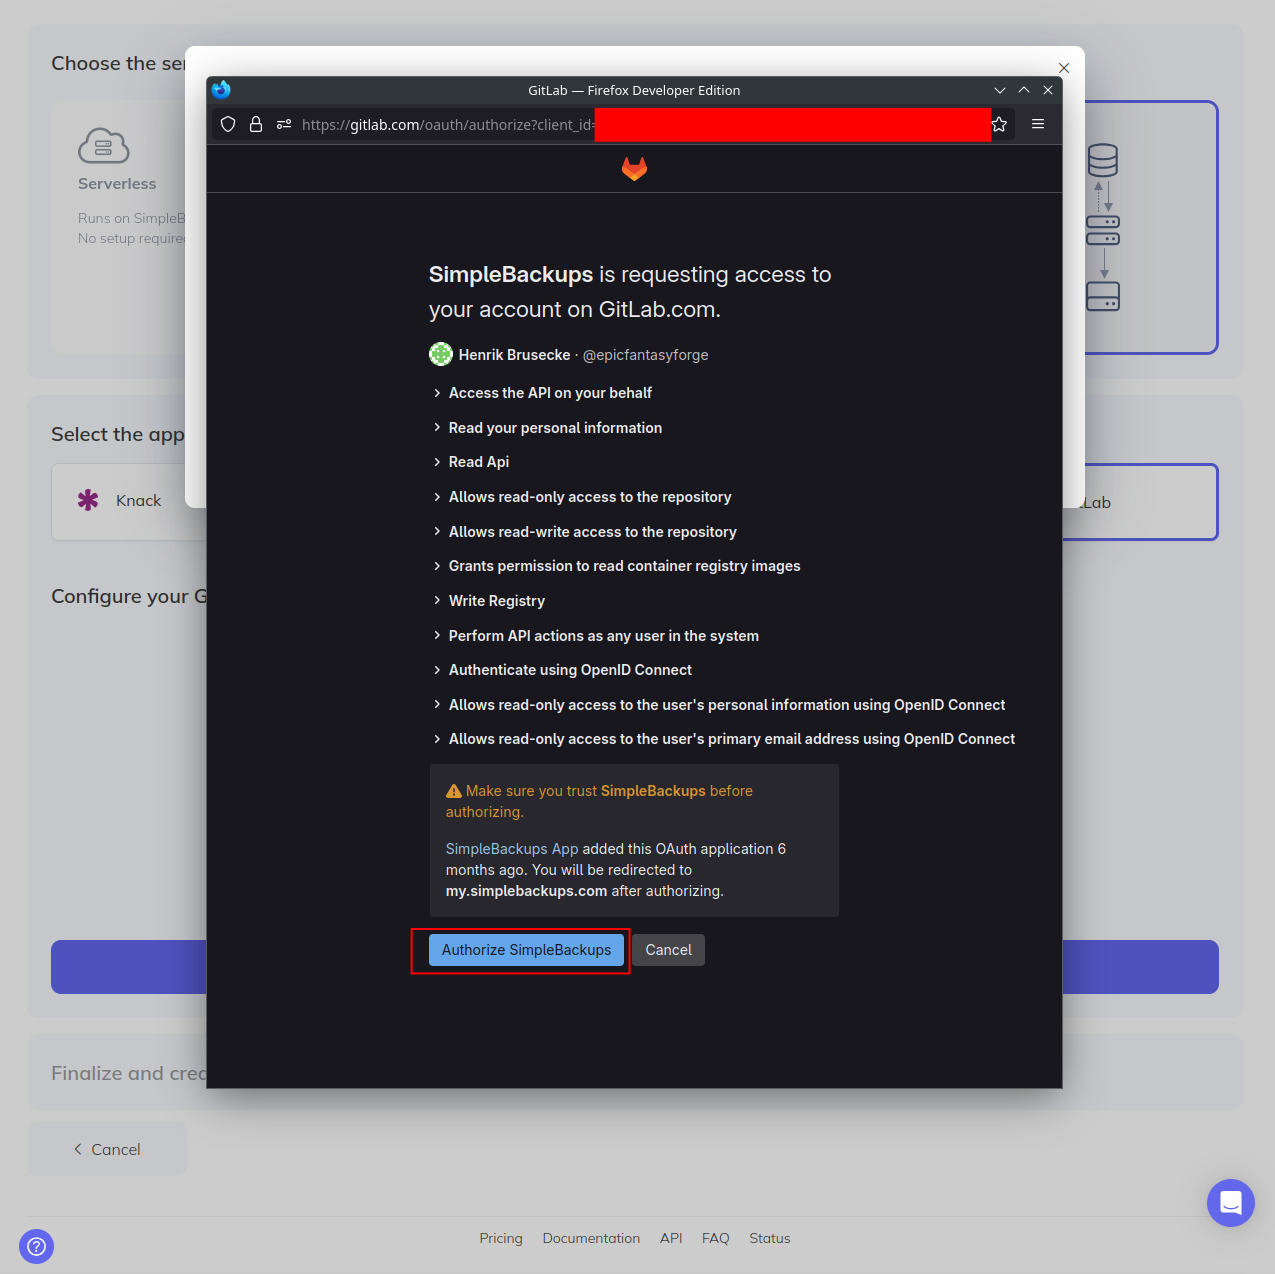1275x1274 pixels.
Task: Expand 'Access the API on your behalf'
Action: coord(542,393)
